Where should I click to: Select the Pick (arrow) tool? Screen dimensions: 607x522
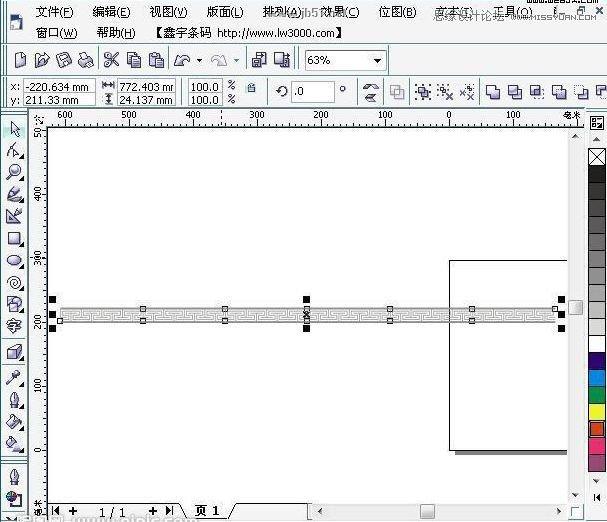(x=15, y=129)
